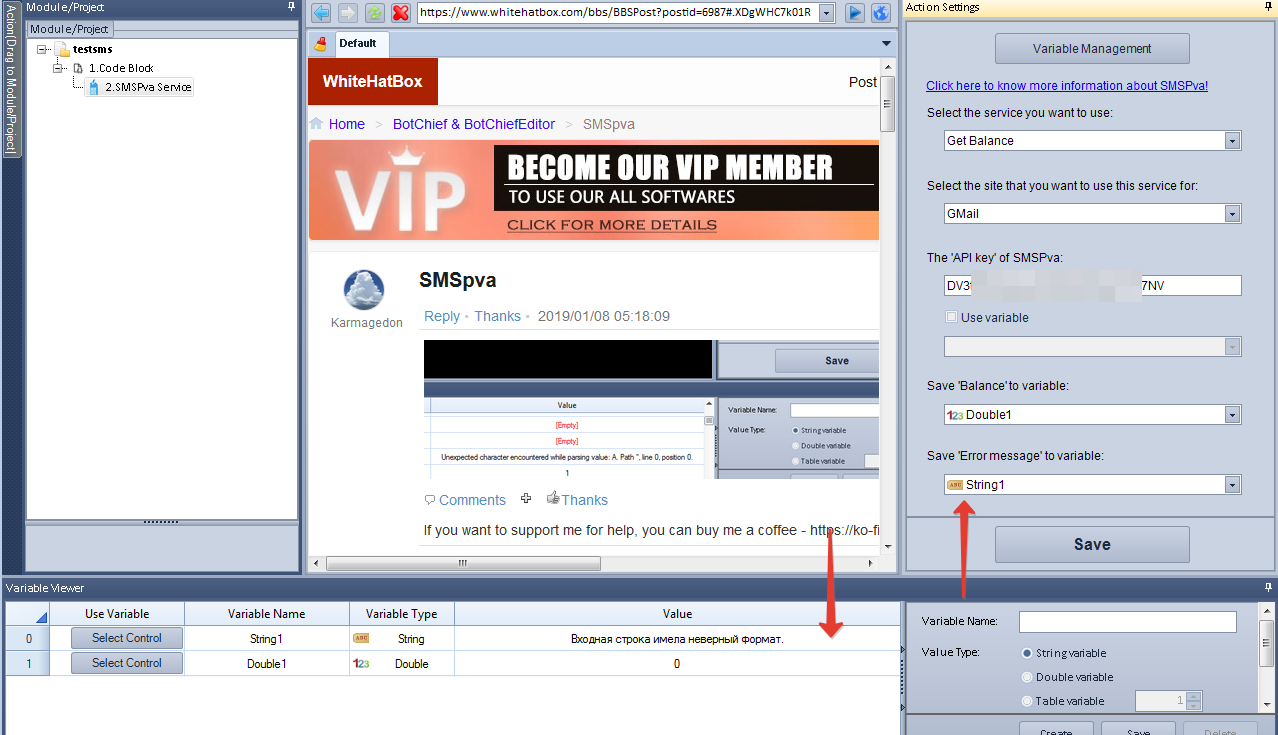Viewport: 1278px width, 735px height.
Task: Select the 'Double variable' radio option
Action: coord(1027,677)
